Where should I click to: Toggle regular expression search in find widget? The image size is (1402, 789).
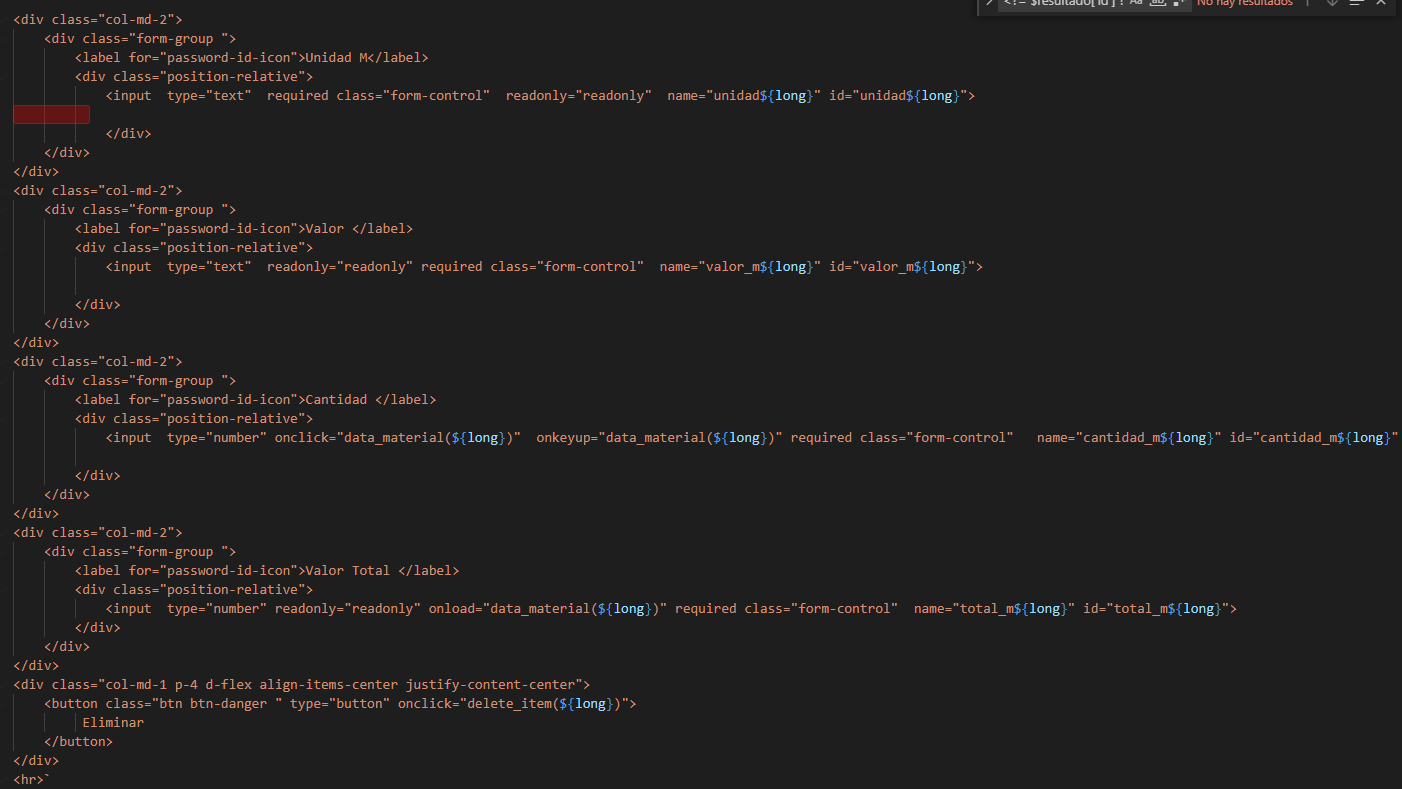tap(1179, 3)
